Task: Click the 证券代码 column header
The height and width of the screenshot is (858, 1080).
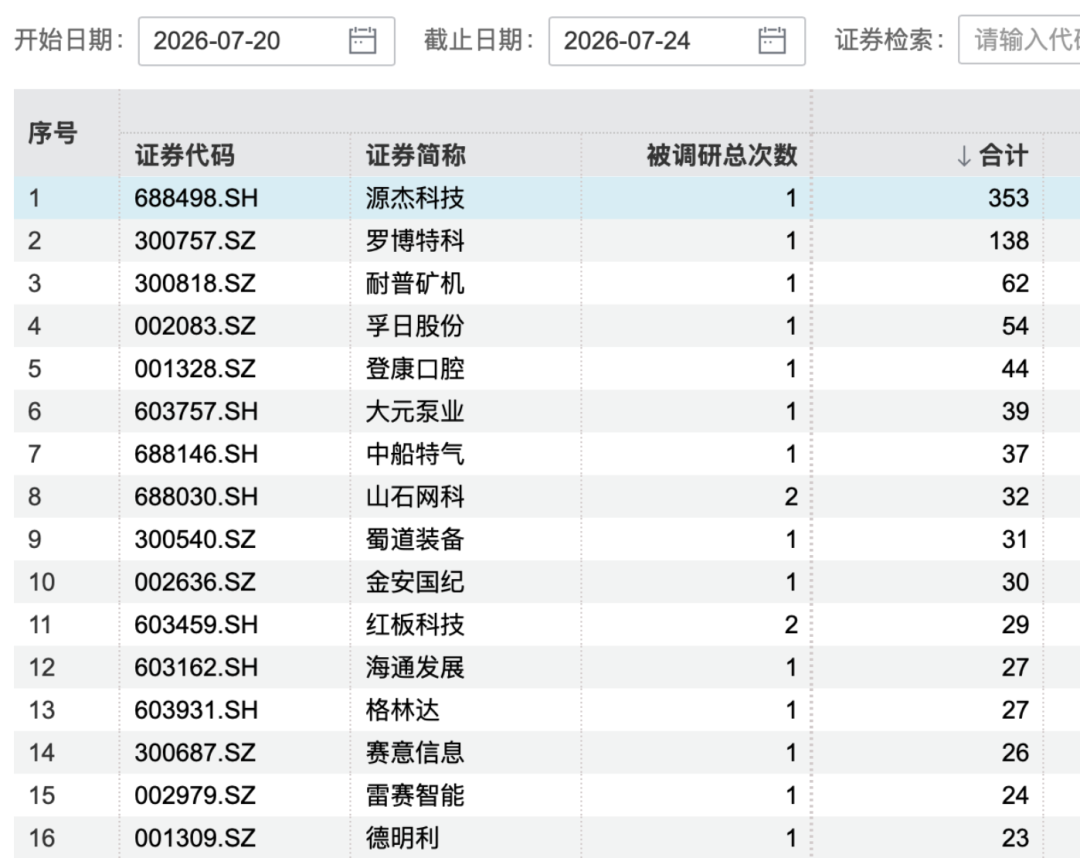Action: [185, 155]
